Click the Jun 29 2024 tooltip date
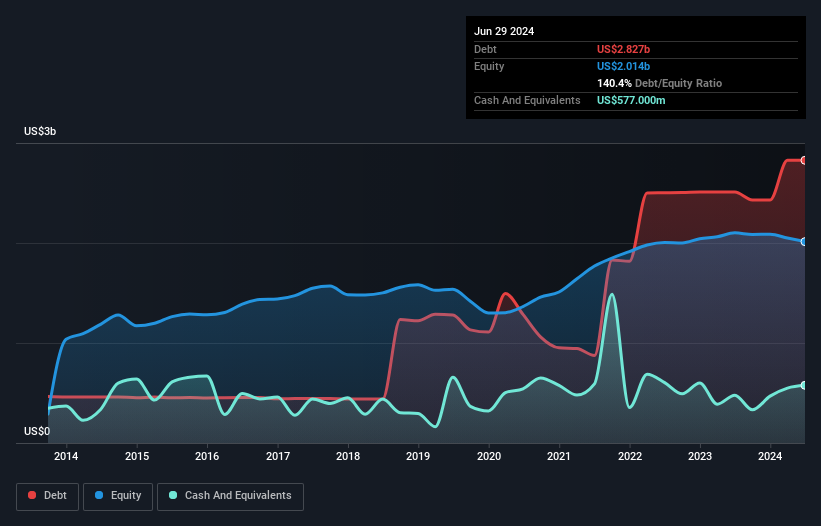Screen dimensions: 821x526 (504, 31)
